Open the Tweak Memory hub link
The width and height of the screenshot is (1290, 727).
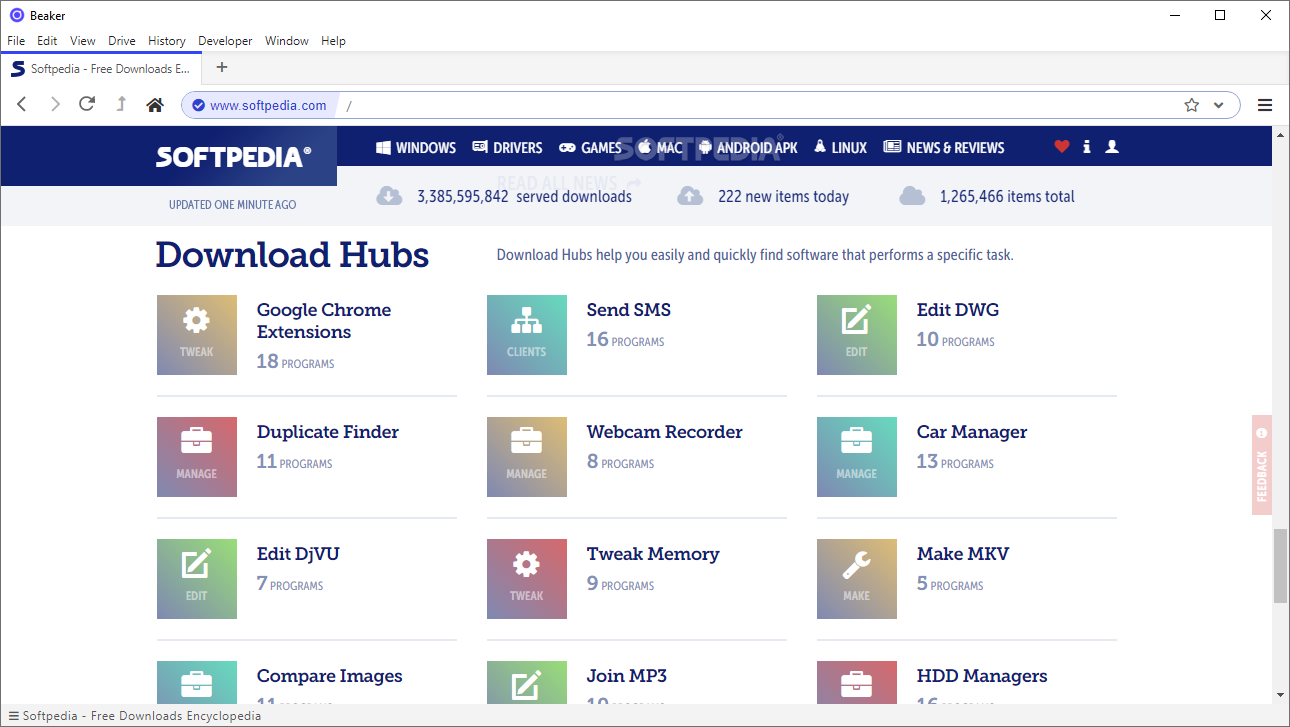[653, 554]
